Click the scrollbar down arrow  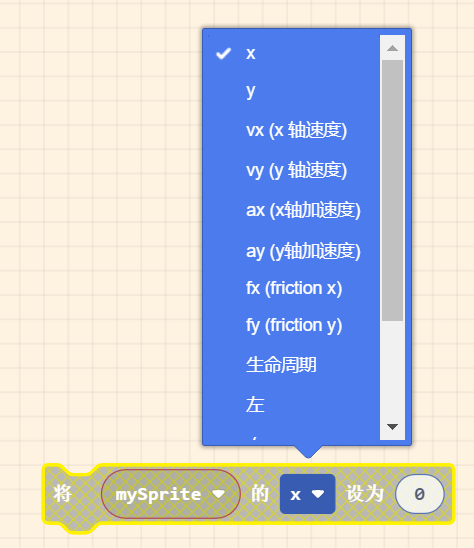pyautogui.click(x=392, y=427)
